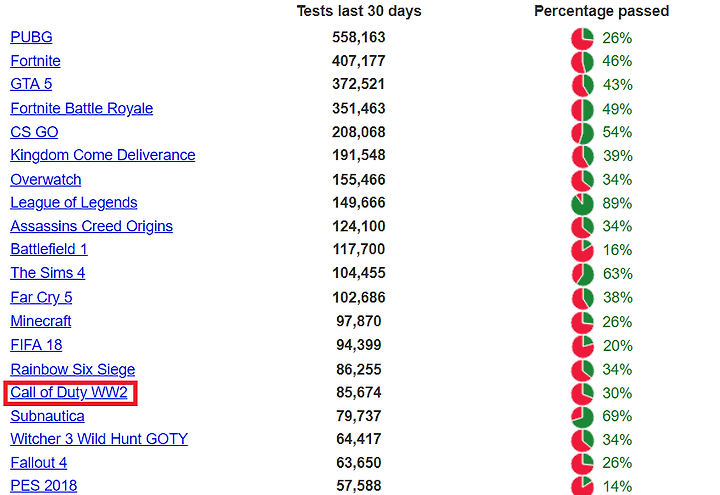Click Call of Duty WW2's 30% pie chart
The image size is (720, 495).
[582, 394]
